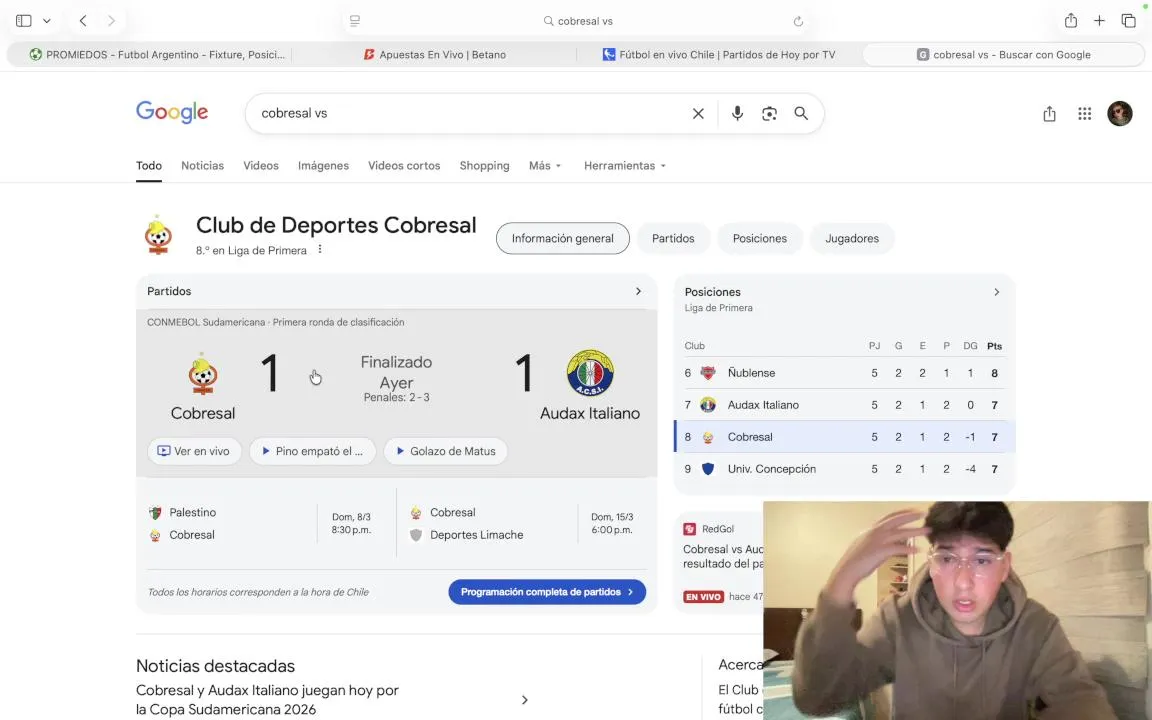Screen dimensions: 1152x720
Task: Add a new tab with the plus icon
Action: 1099,21
